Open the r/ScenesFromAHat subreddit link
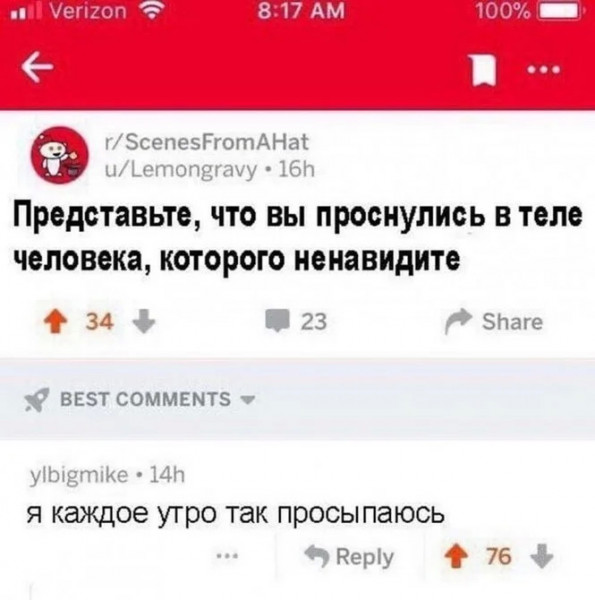 point(207,142)
